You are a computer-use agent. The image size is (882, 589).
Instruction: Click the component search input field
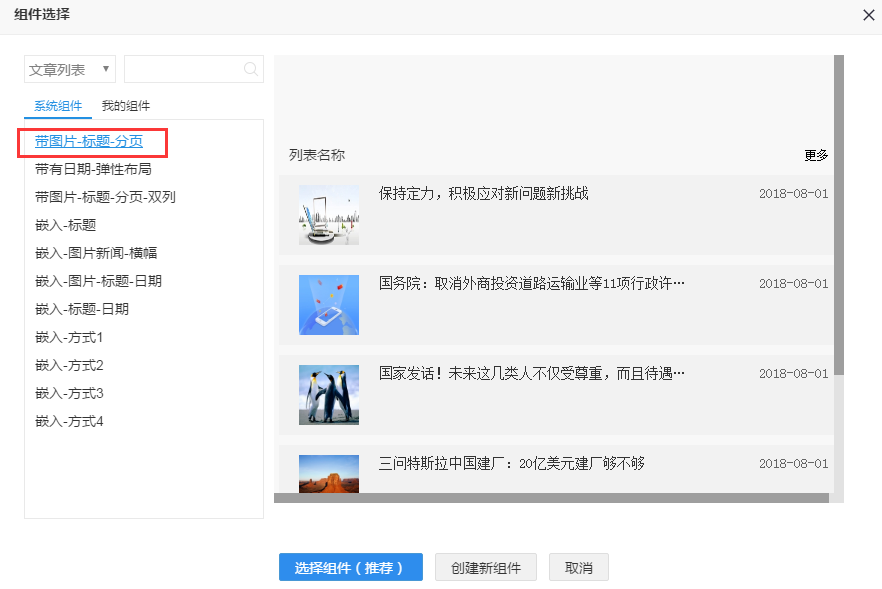(183, 69)
